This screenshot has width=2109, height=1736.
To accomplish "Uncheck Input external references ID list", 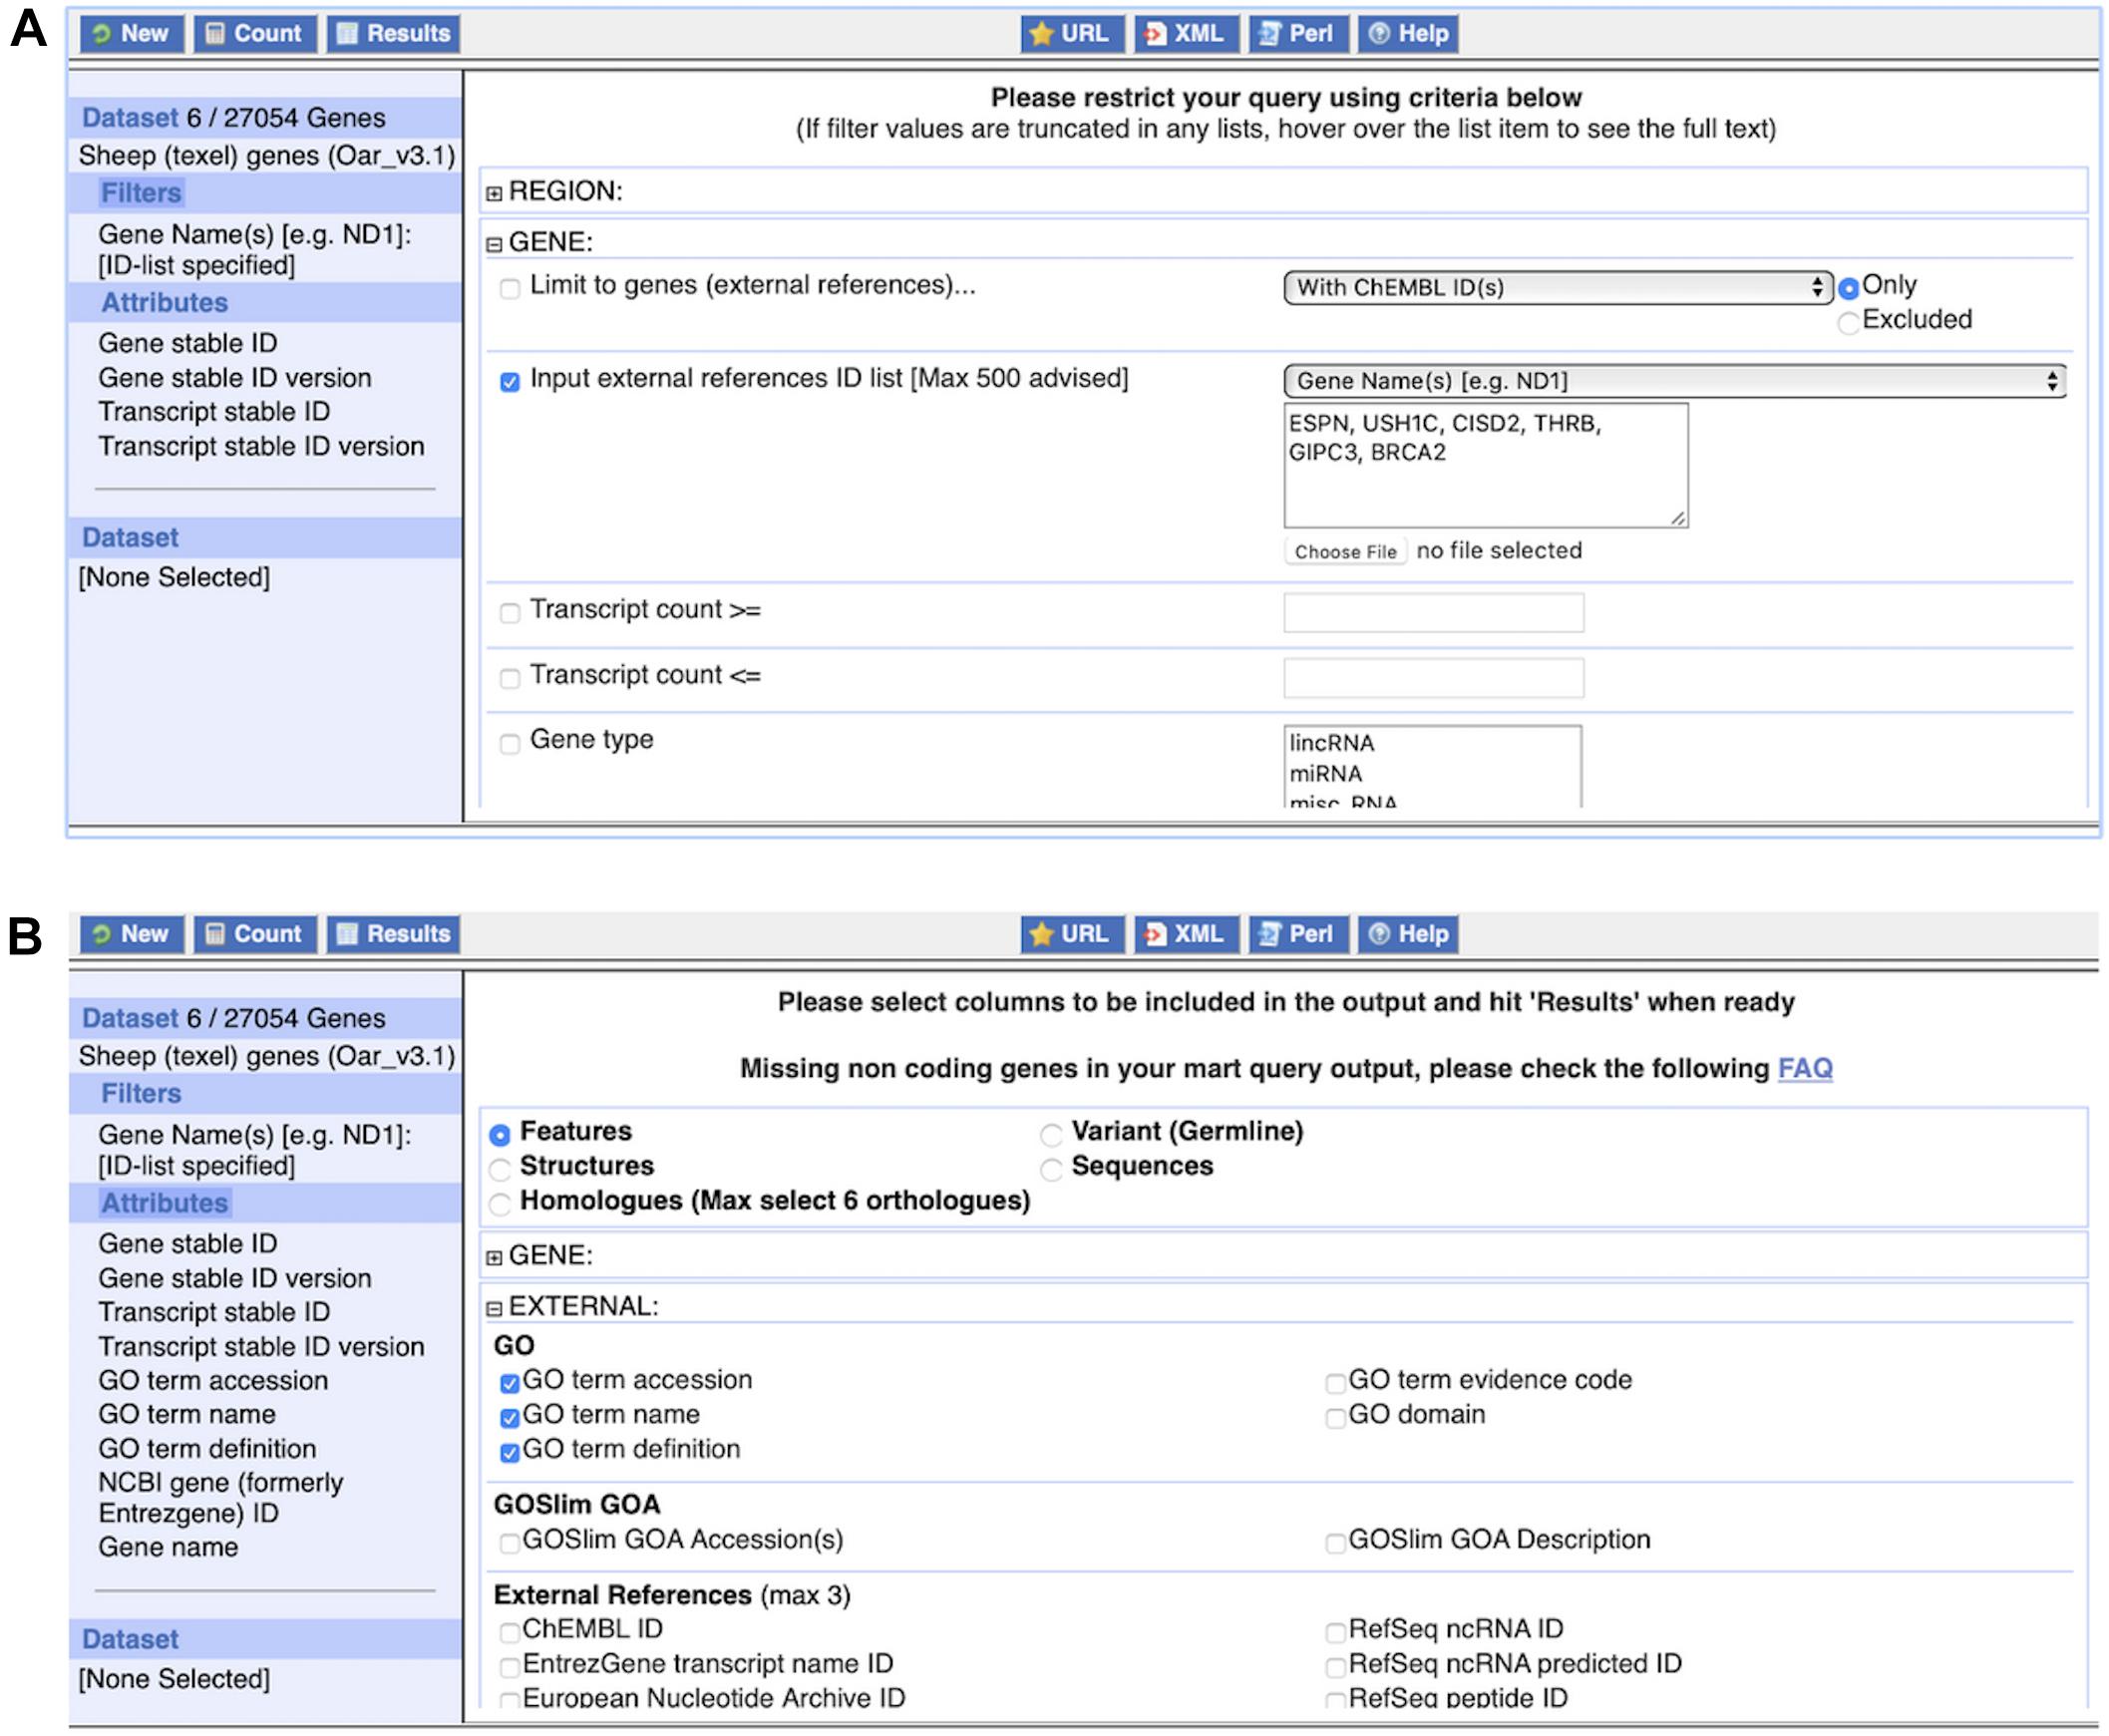I will (510, 382).
